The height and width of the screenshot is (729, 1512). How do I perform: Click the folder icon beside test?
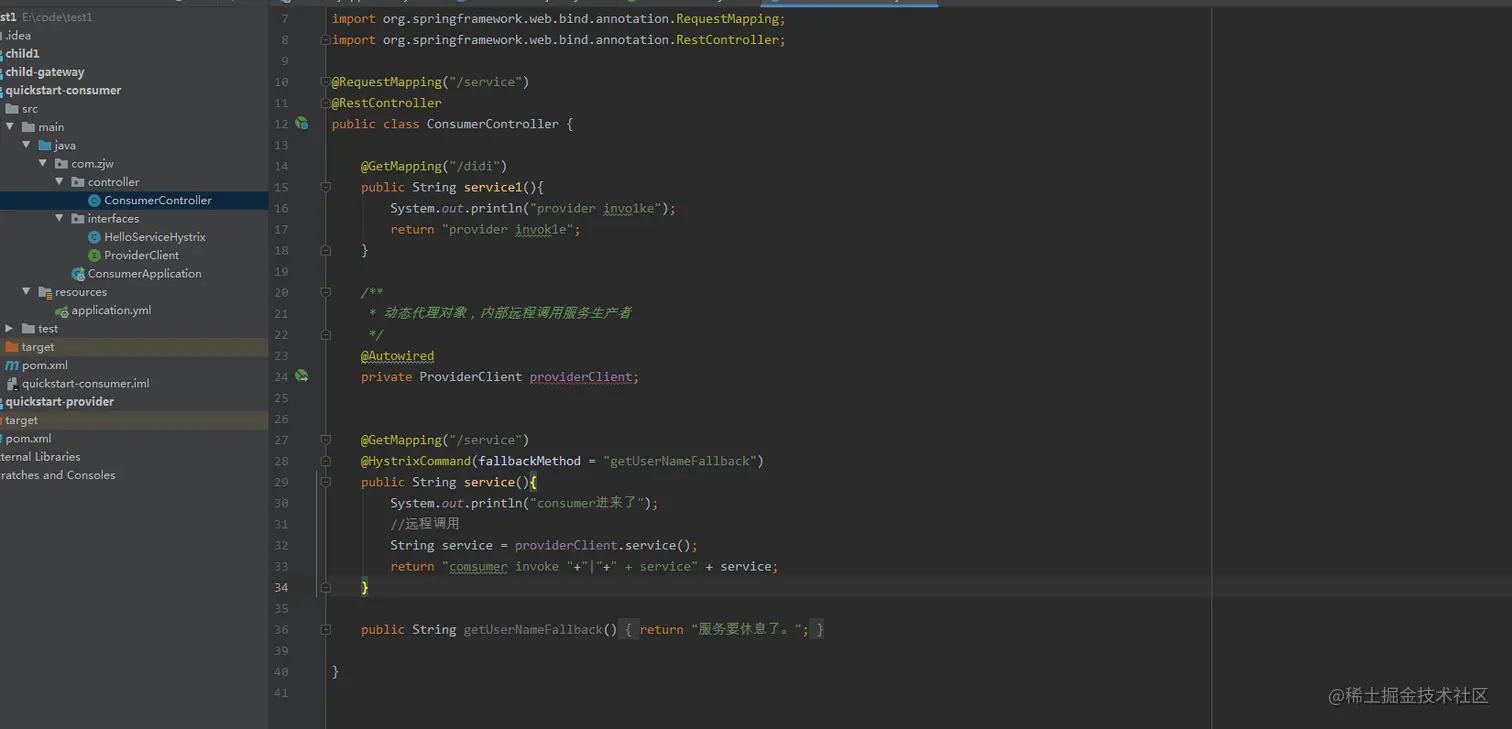click(x=29, y=328)
